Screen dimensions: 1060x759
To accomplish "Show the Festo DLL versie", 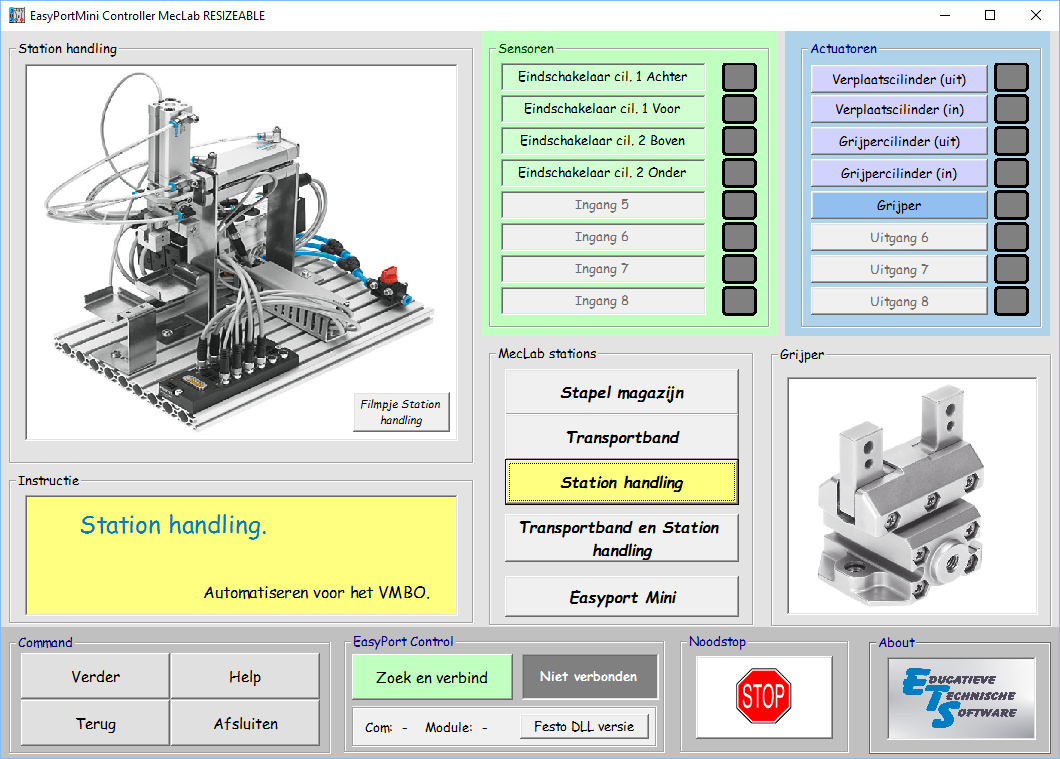I will click(584, 727).
